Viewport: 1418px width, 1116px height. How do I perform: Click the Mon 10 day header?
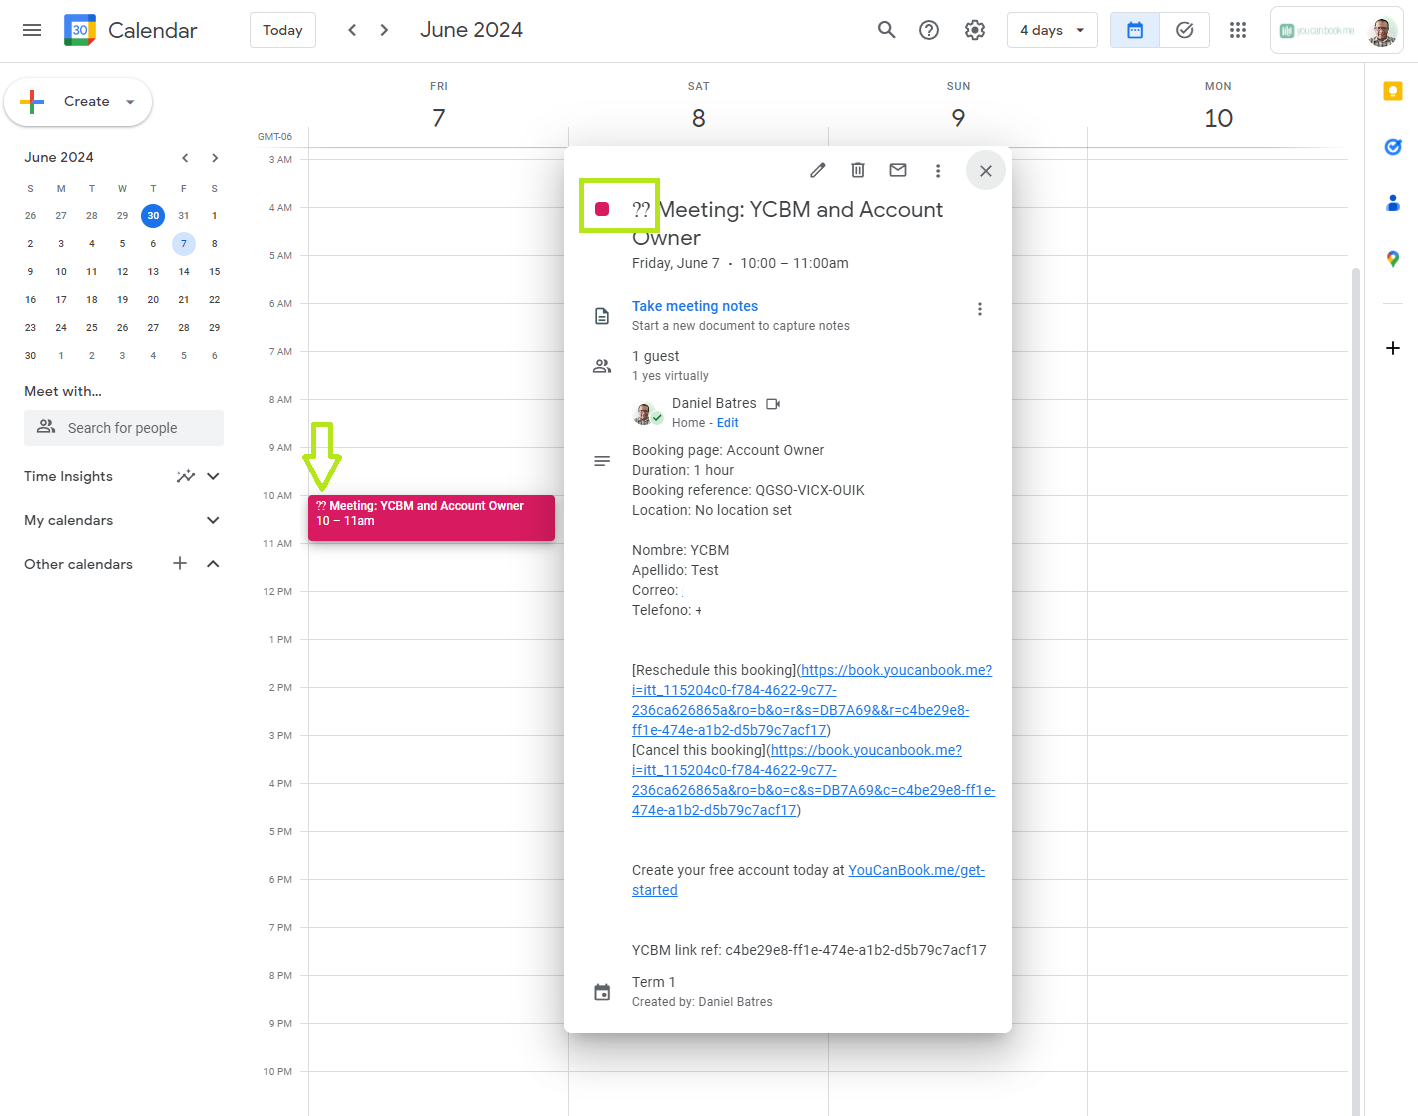click(x=1218, y=107)
